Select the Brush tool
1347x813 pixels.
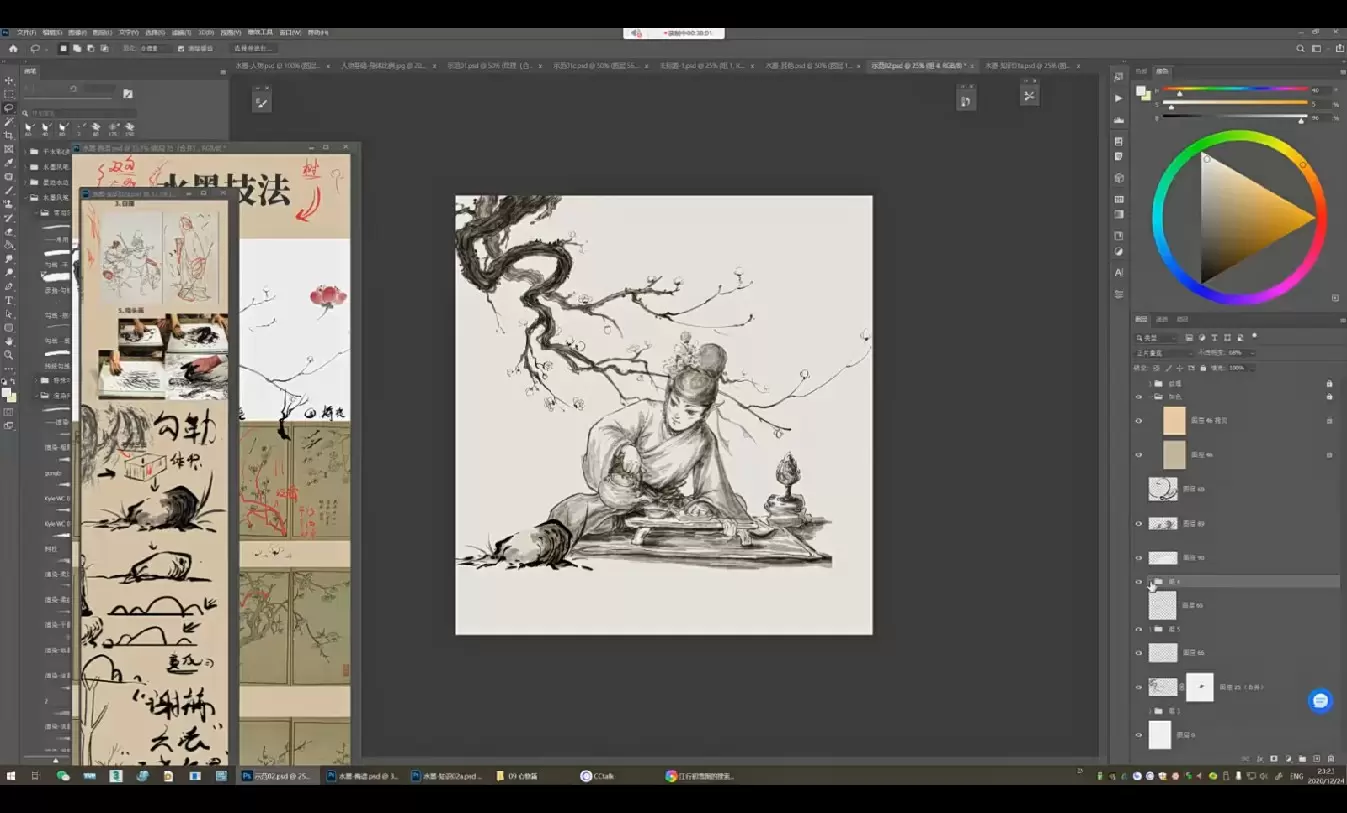9,190
